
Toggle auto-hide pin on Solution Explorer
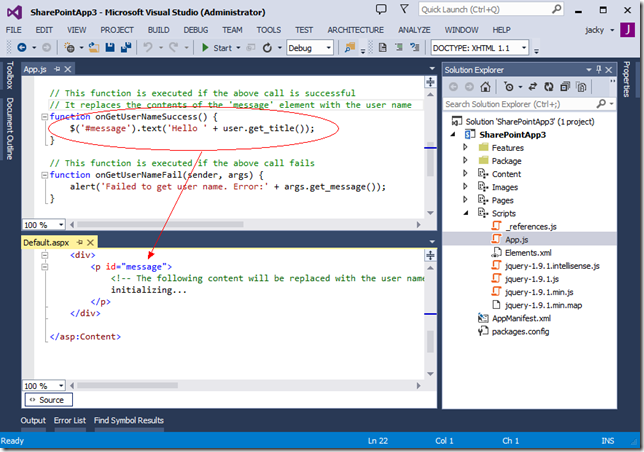(599, 69)
